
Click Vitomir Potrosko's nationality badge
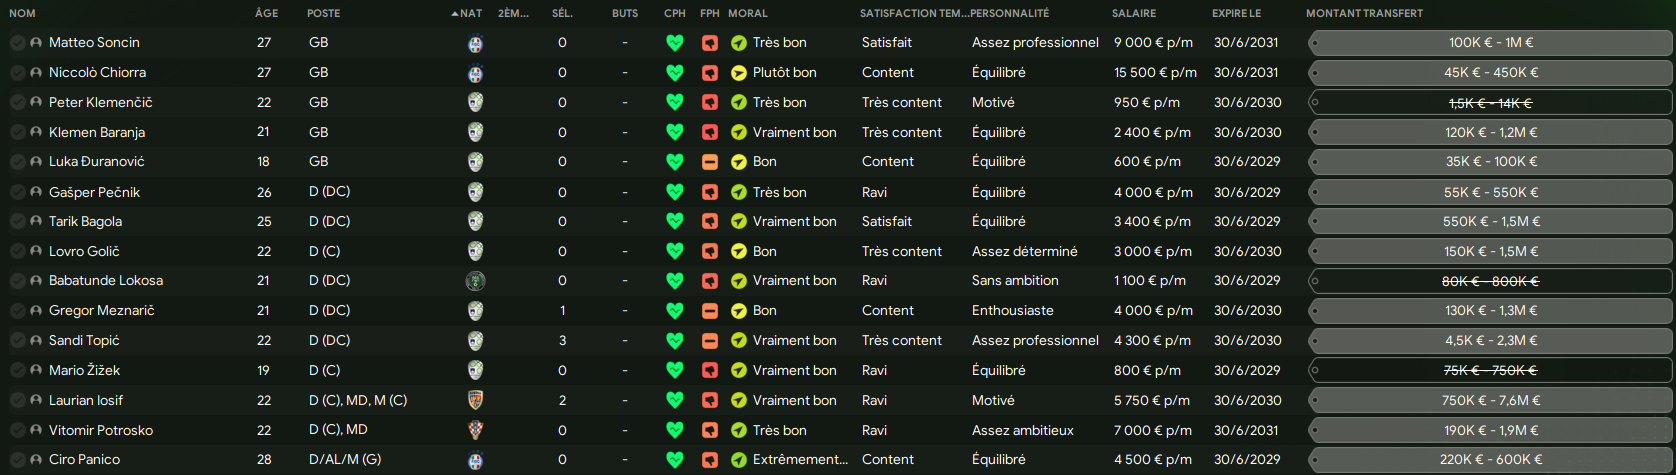coord(475,430)
